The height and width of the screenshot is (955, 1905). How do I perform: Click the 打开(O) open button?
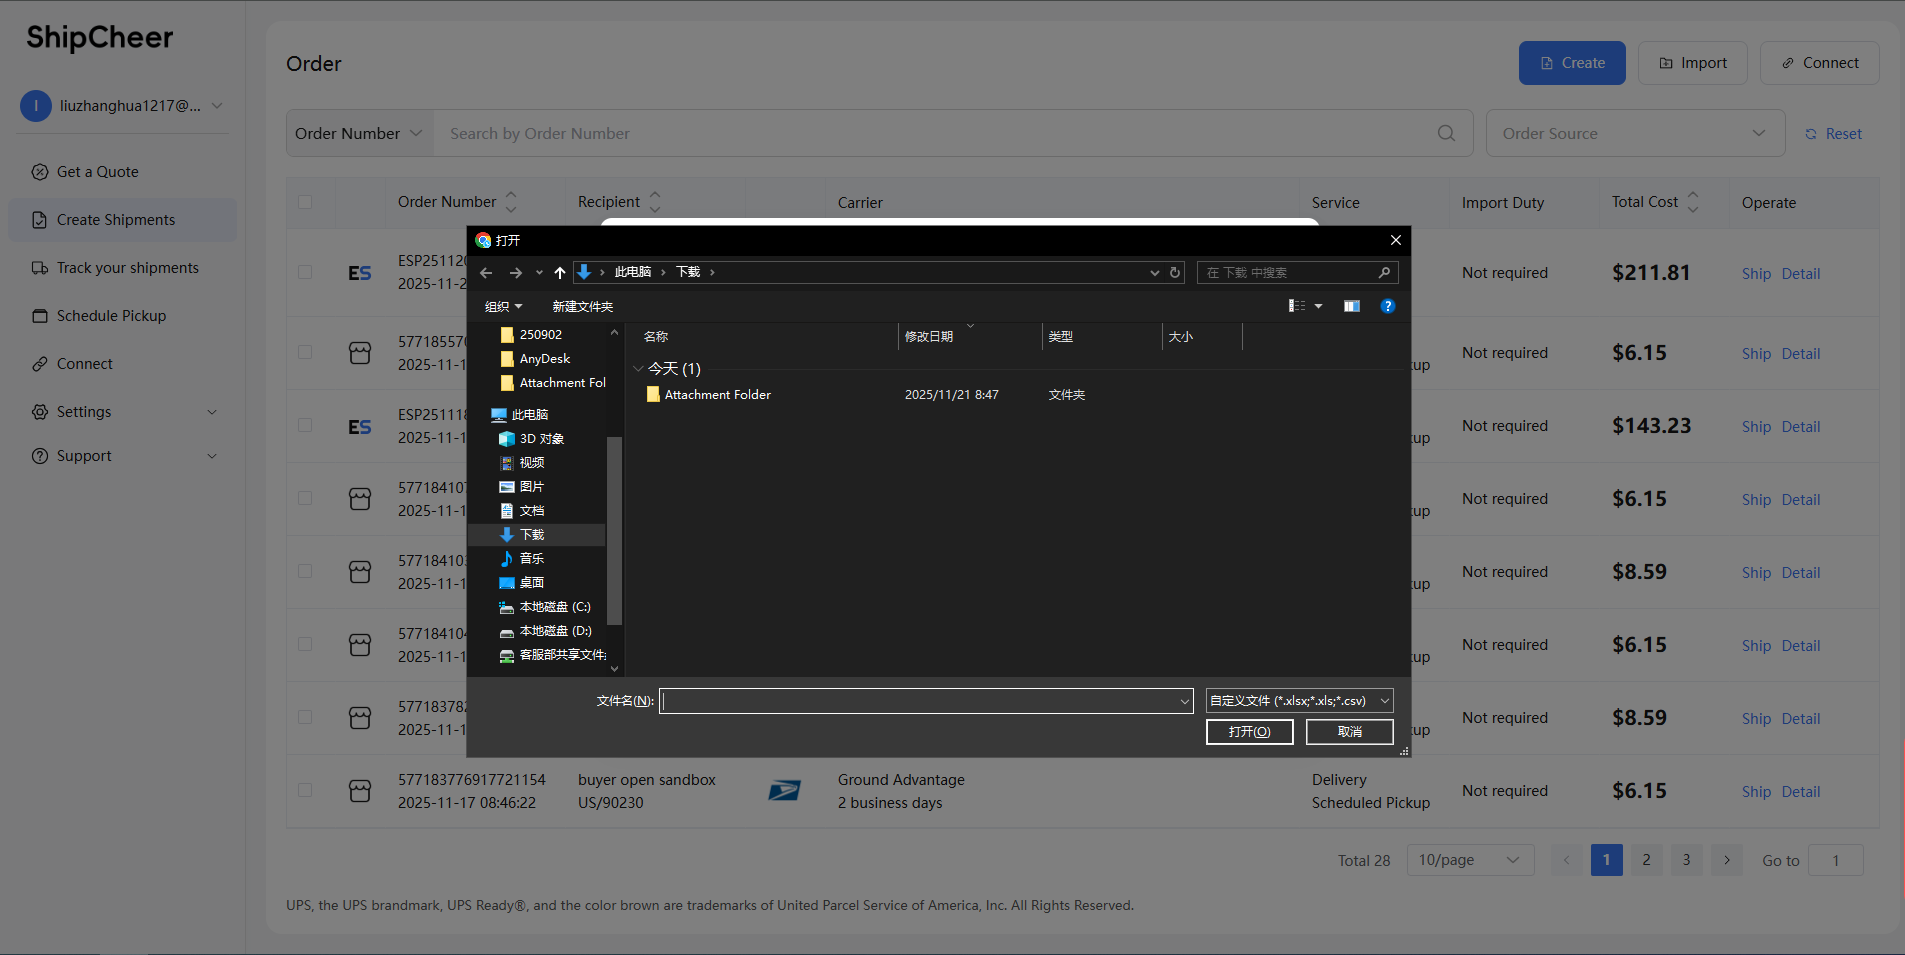click(x=1249, y=732)
